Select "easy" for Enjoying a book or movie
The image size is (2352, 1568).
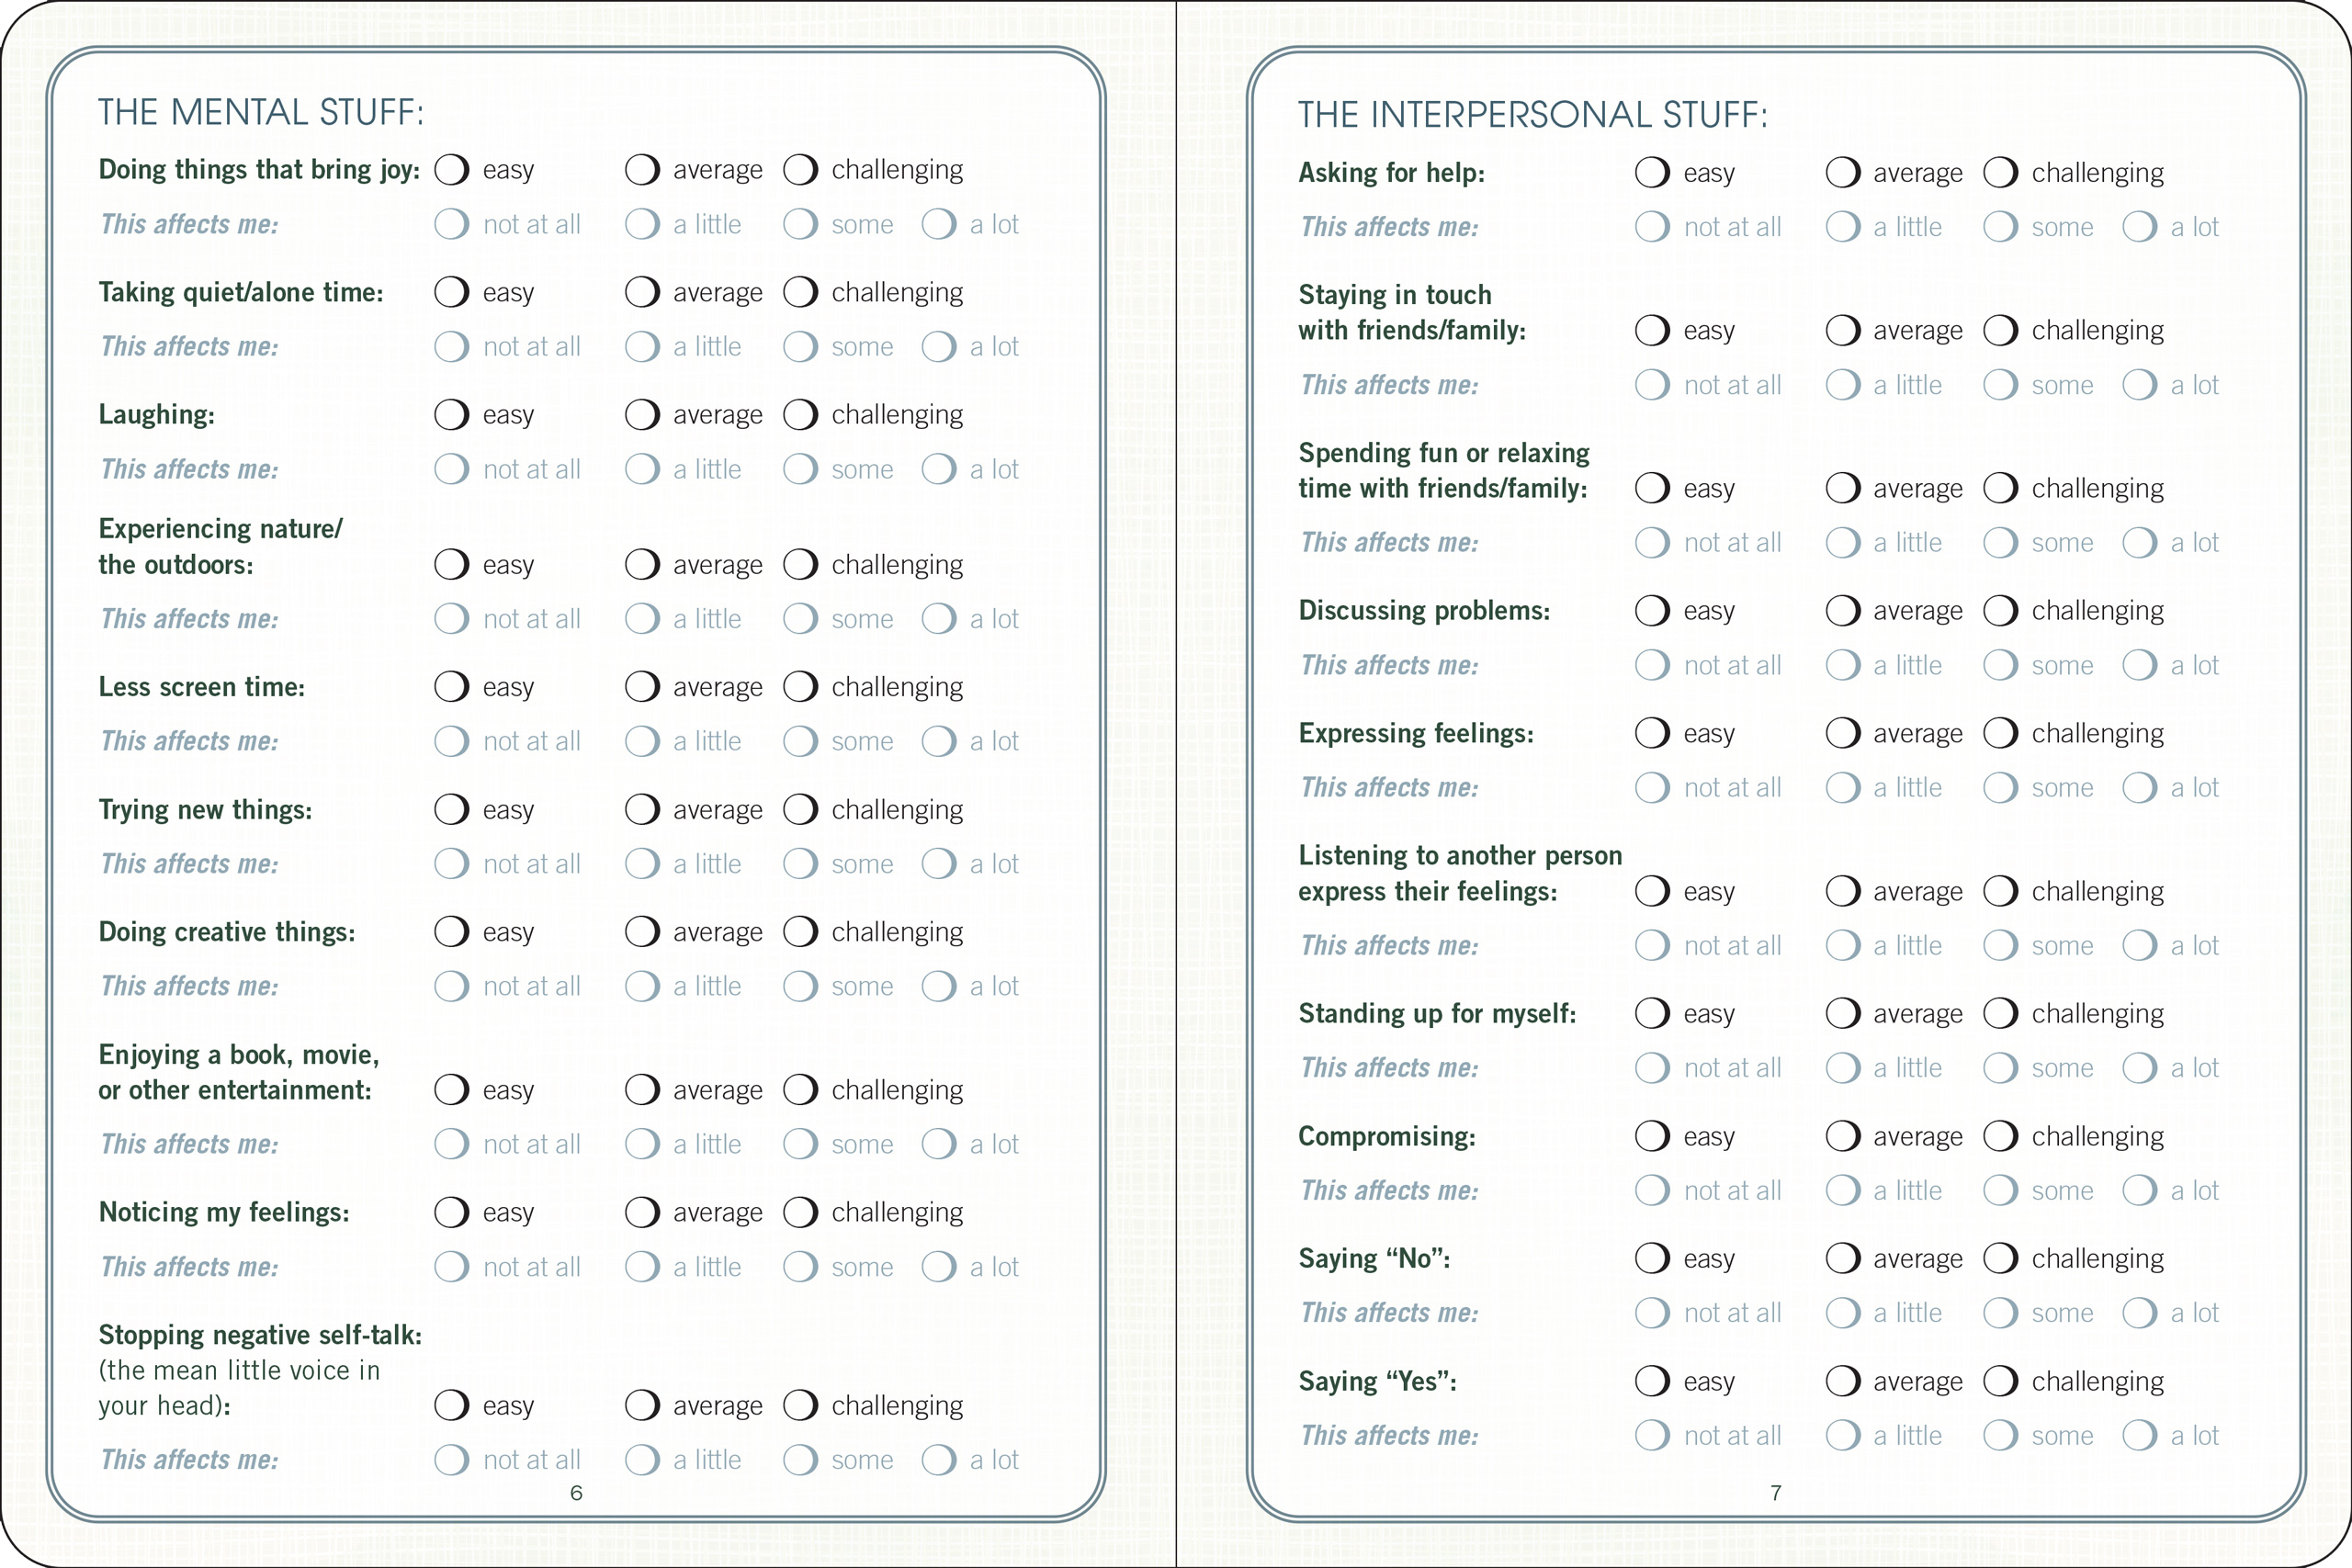[451, 1090]
